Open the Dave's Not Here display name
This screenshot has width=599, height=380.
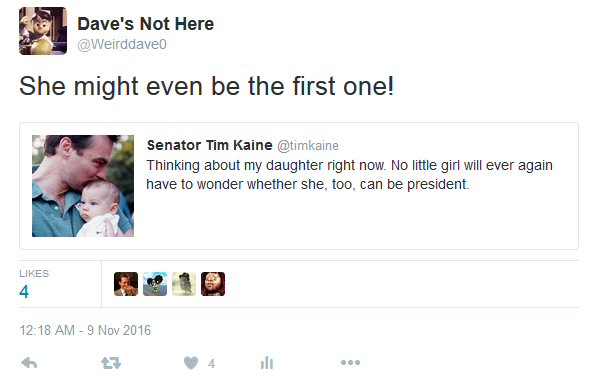click(x=146, y=24)
